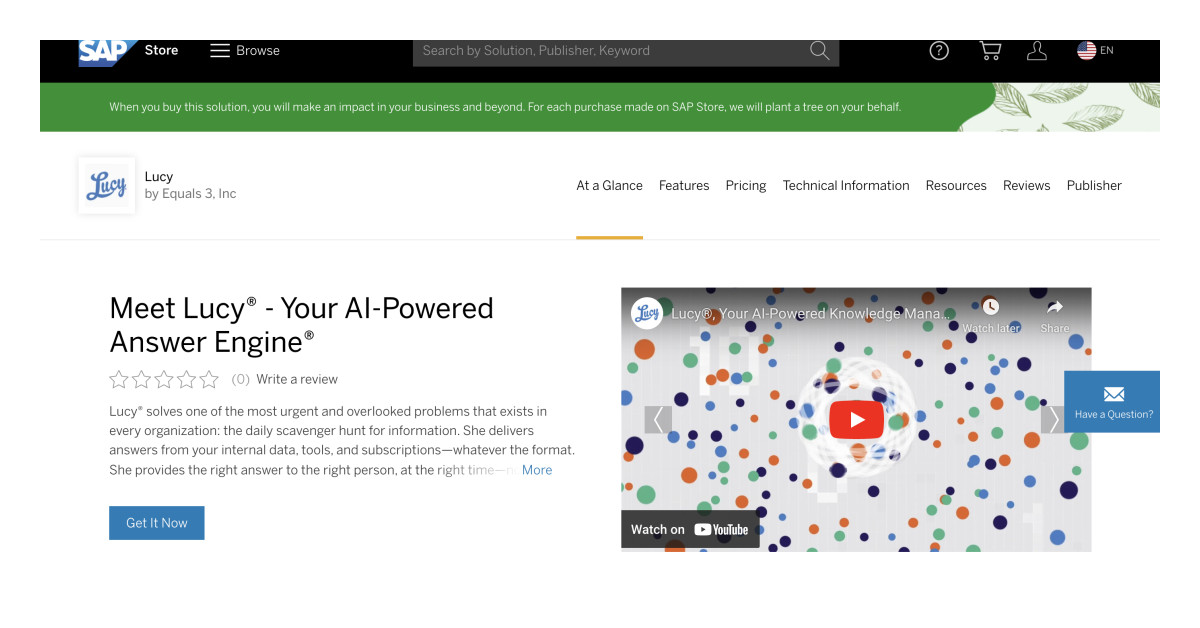This screenshot has height=628, width=1200.
Task: Open the Write a review link
Action: tap(297, 379)
